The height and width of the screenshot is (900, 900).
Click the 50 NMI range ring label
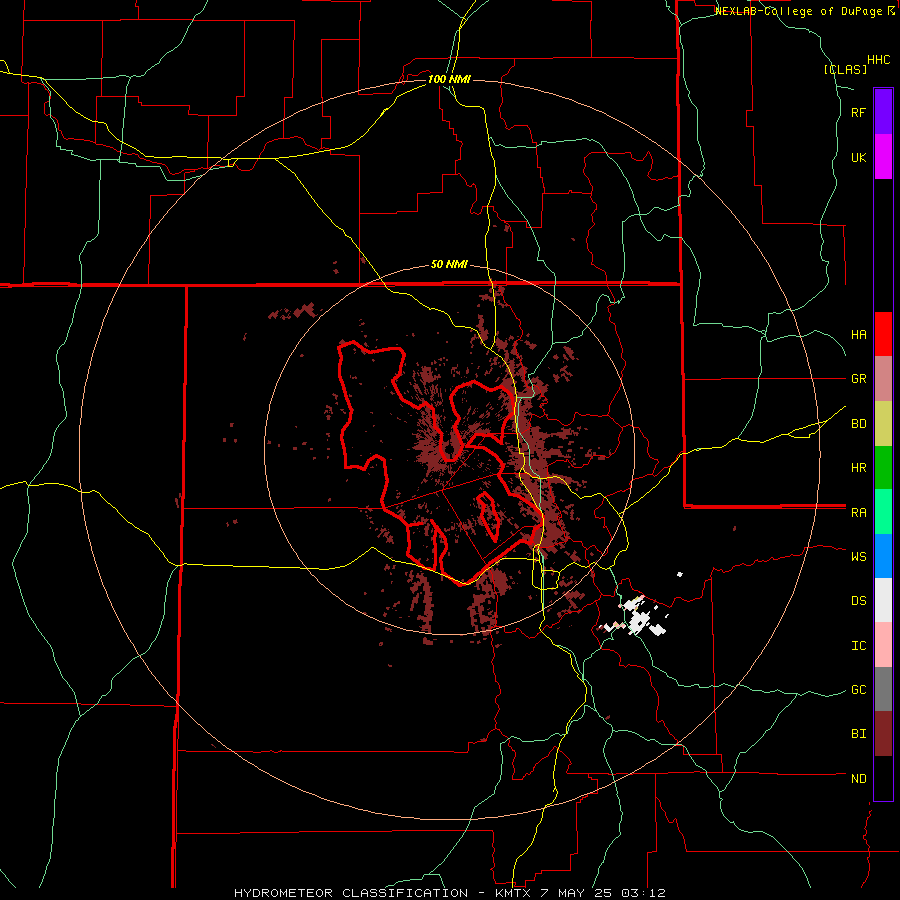449,264
